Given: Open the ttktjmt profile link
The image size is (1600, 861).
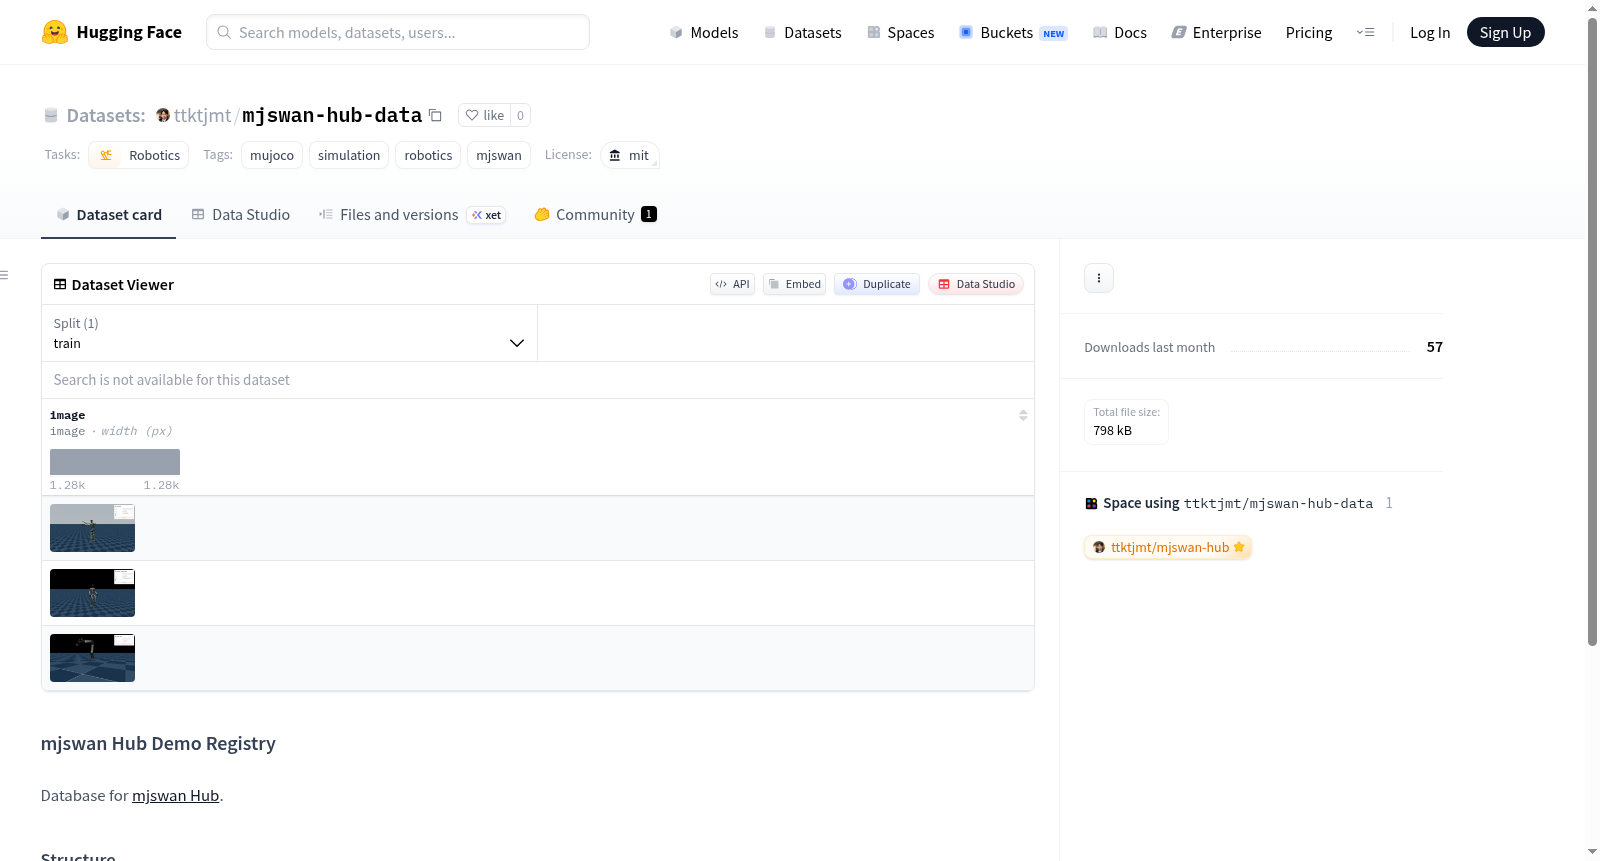Looking at the screenshot, I should [202, 115].
